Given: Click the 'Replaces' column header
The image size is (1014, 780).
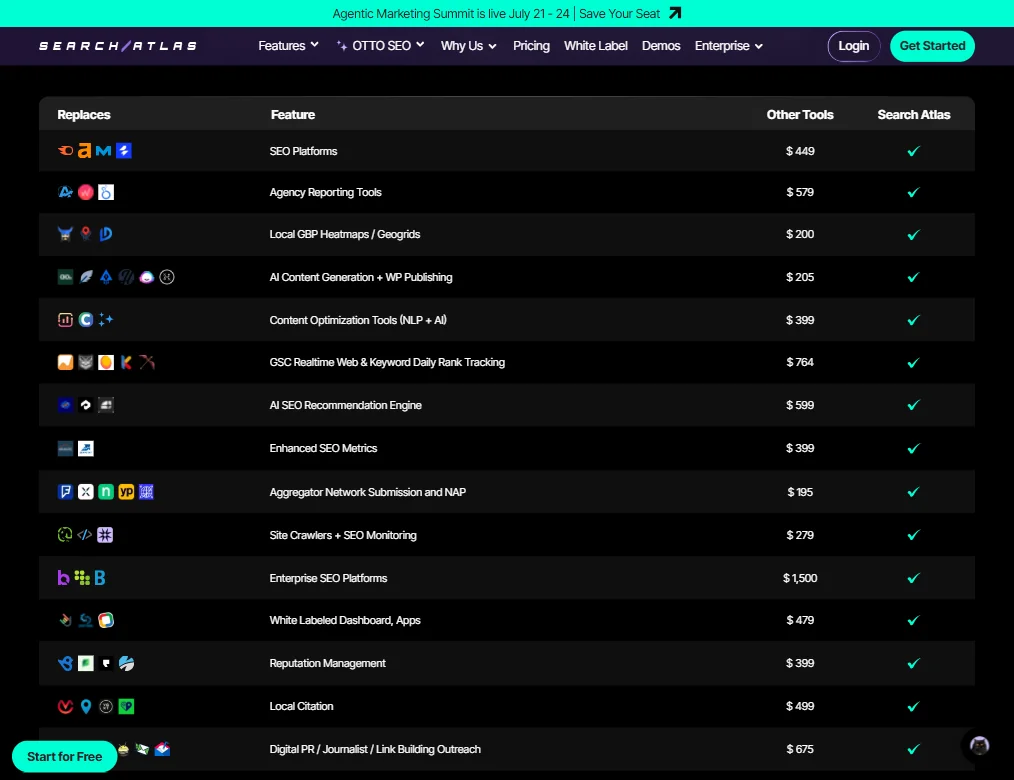Looking at the screenshot, I should [x=83, y=114].
